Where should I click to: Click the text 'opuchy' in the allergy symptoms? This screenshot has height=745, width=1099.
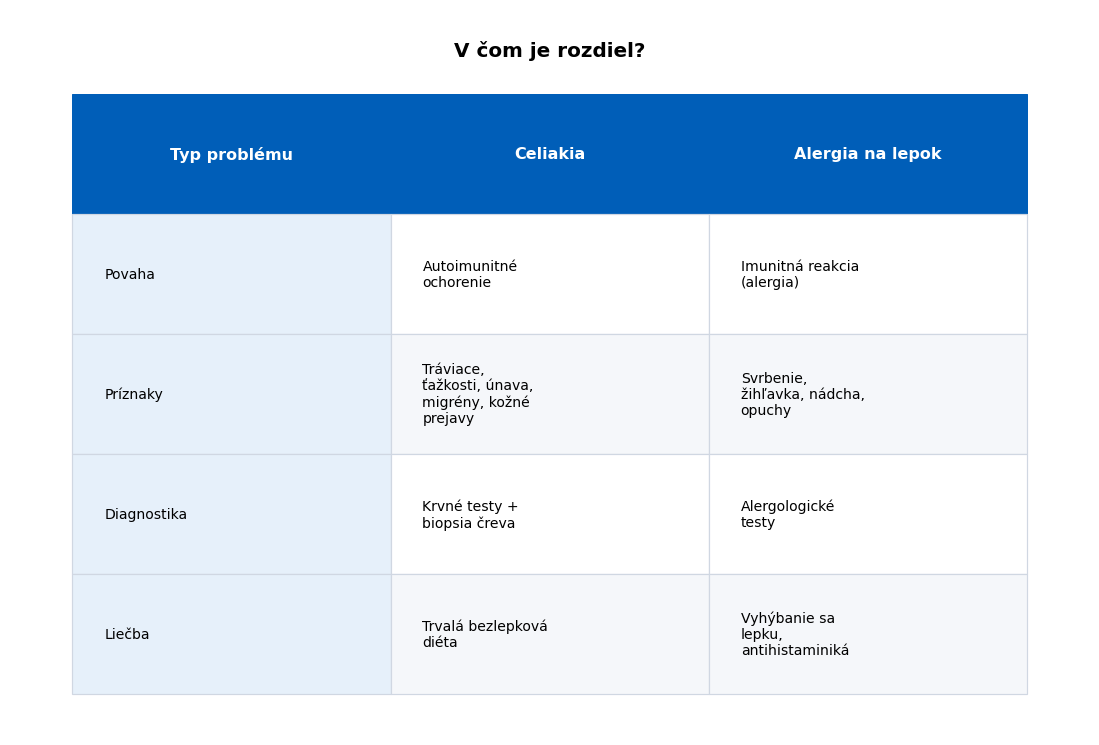[x=766, y=411]
